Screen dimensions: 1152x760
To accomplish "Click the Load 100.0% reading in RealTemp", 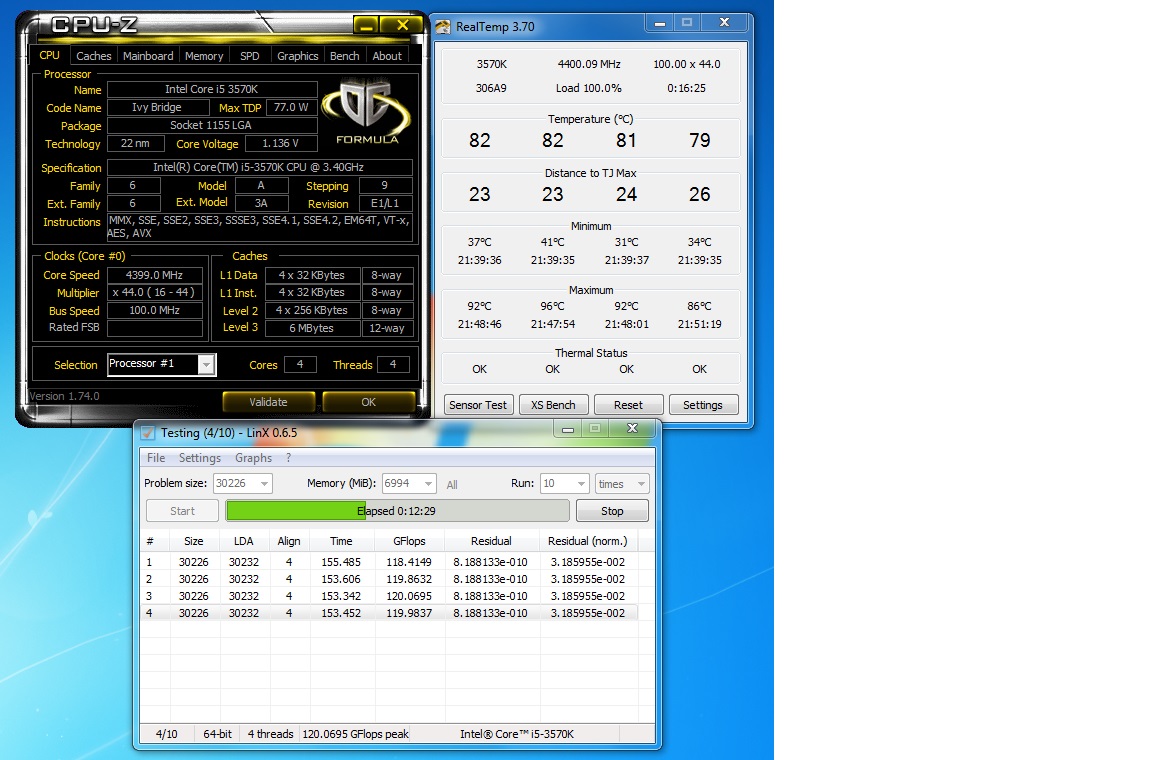I will [x=588, y=88].
